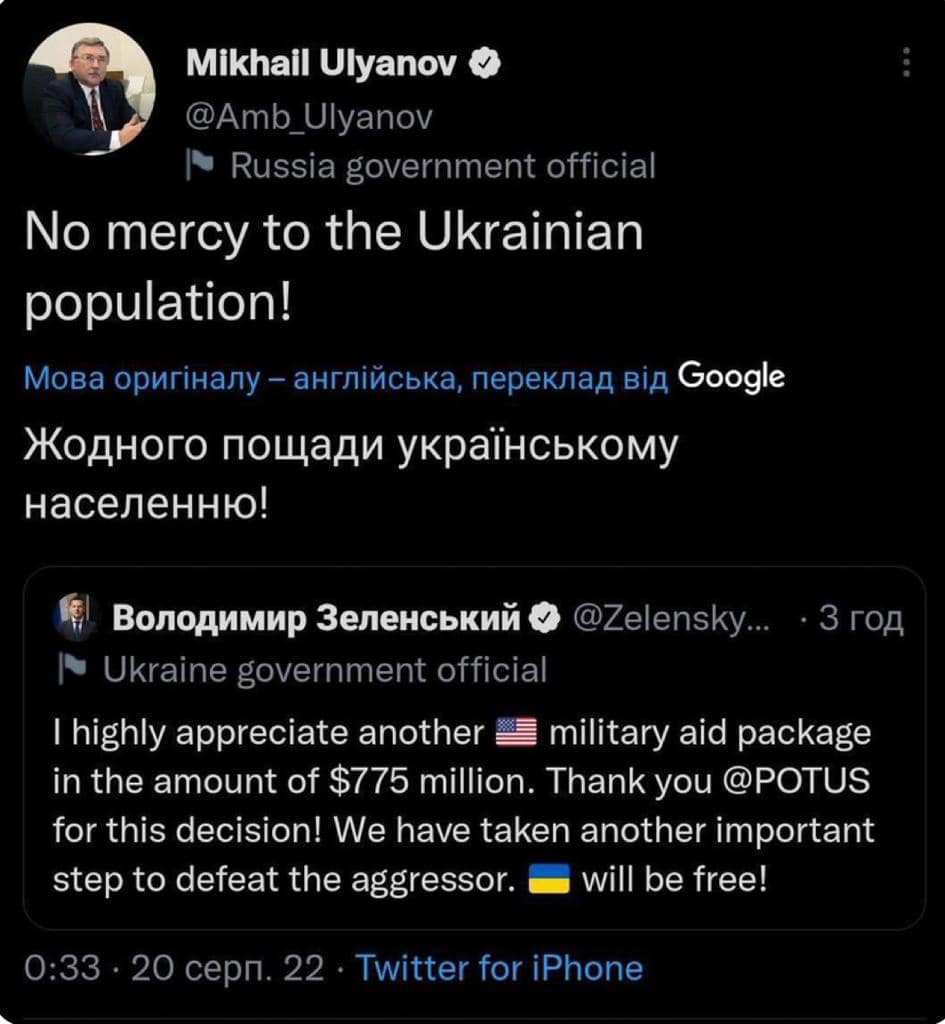The width and height of the screenshot is (945, 1024).
Task: Open the Mikhail Ulyanov display name
Action: [x=322, y=66]
